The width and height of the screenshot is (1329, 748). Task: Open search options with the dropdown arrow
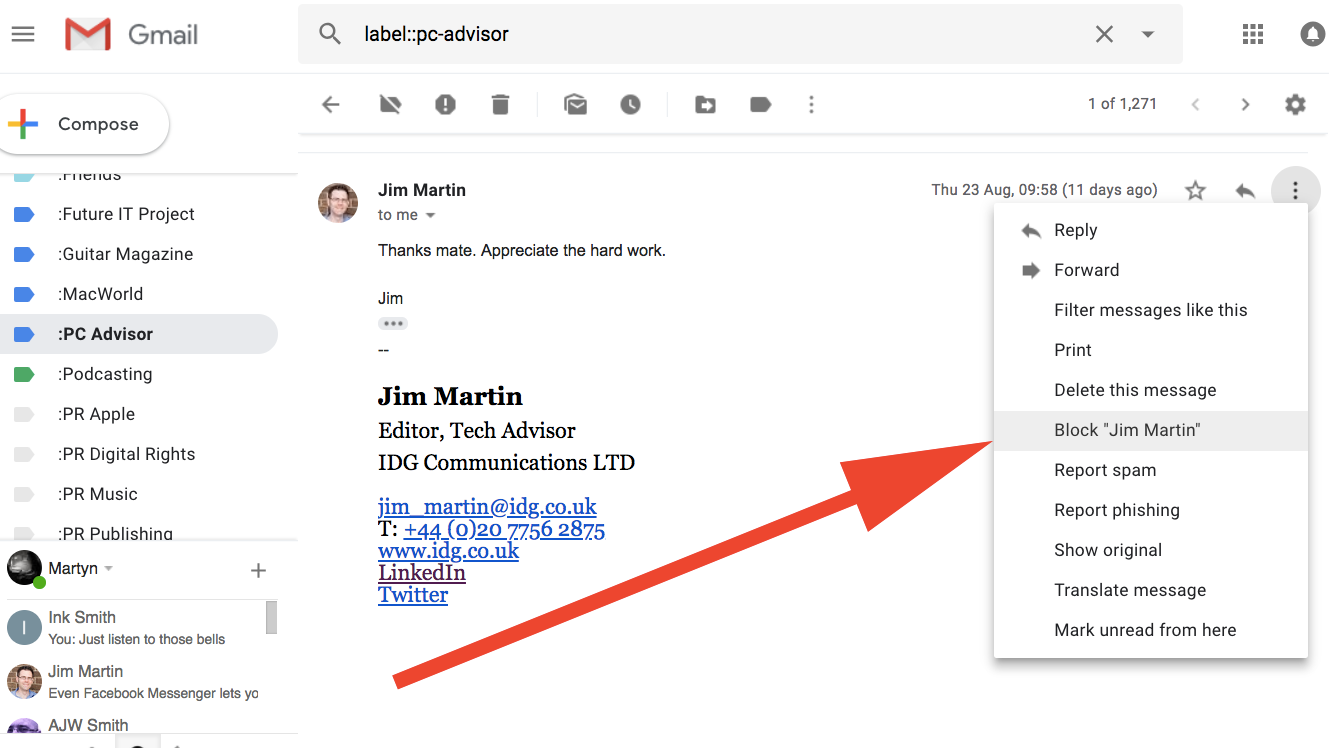coord(1146,33)
